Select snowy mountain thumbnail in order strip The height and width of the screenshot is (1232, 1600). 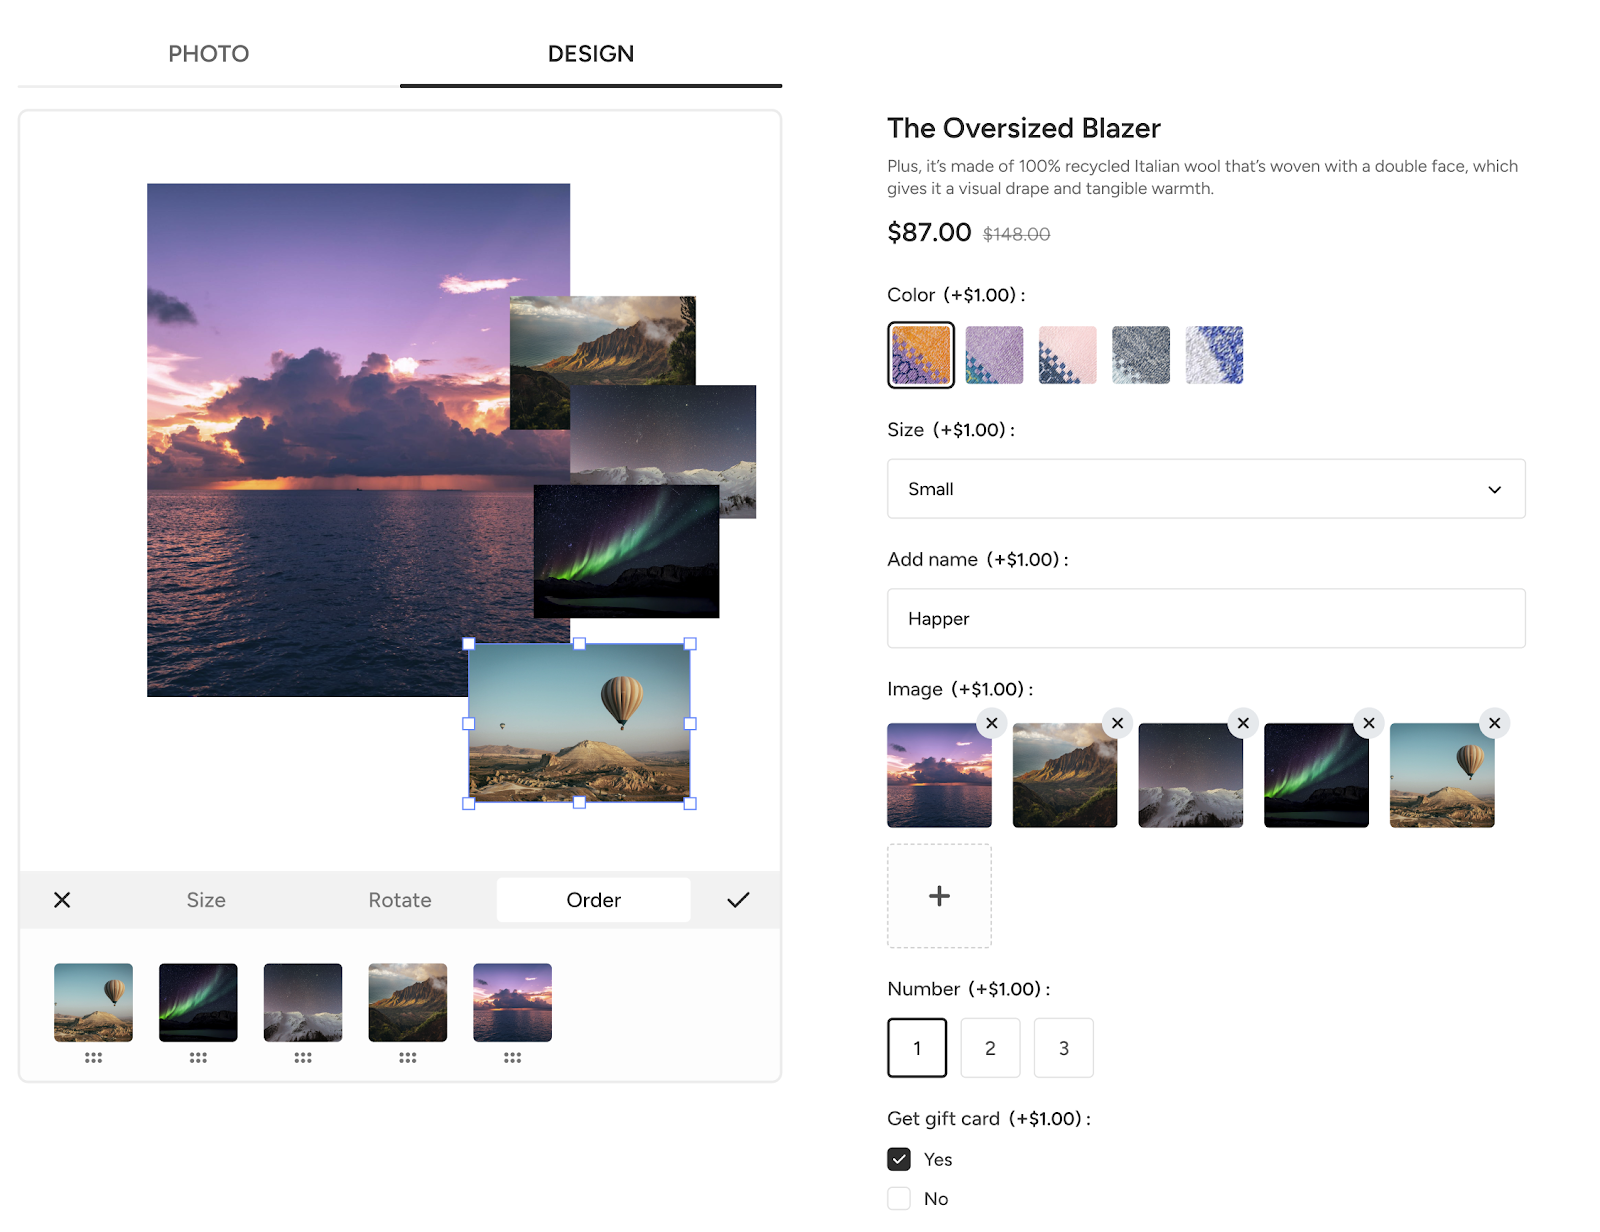(303, 1002)
